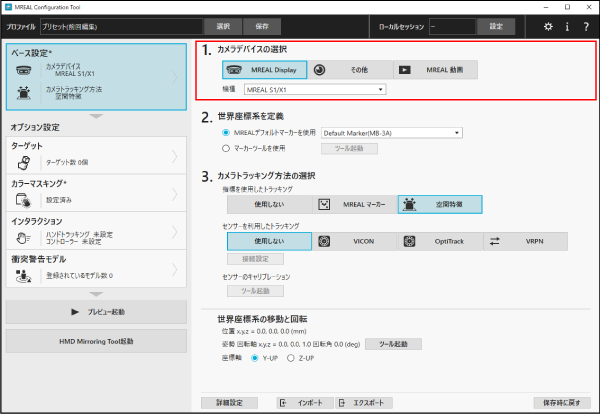Viewport: 600px width, 414px height.
Task: Click ツール起動 next to rotation values
Action: (x=393, y=344)
